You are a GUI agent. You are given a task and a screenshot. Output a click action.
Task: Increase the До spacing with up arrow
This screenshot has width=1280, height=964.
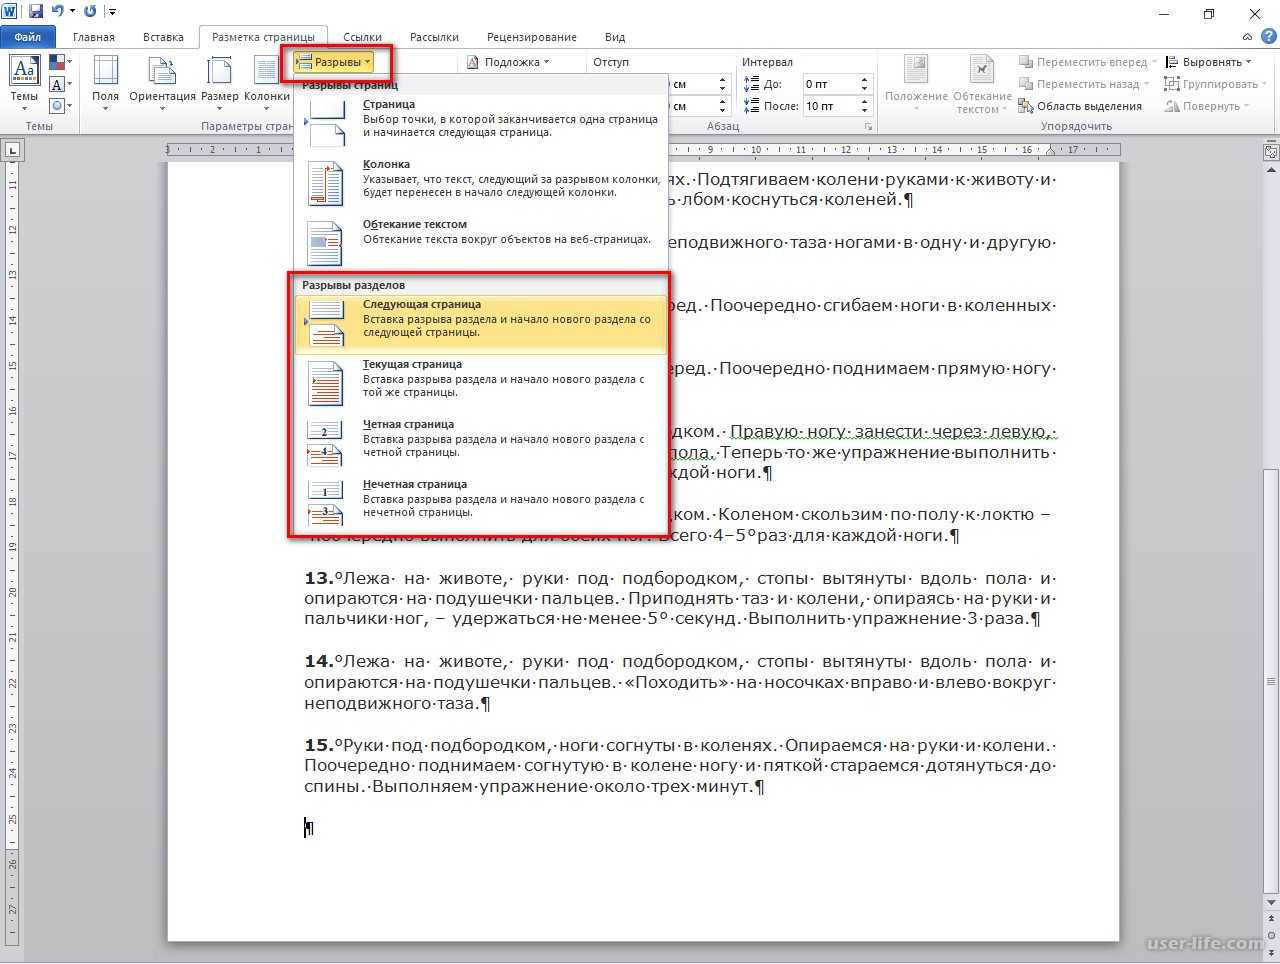click(865, 80)
